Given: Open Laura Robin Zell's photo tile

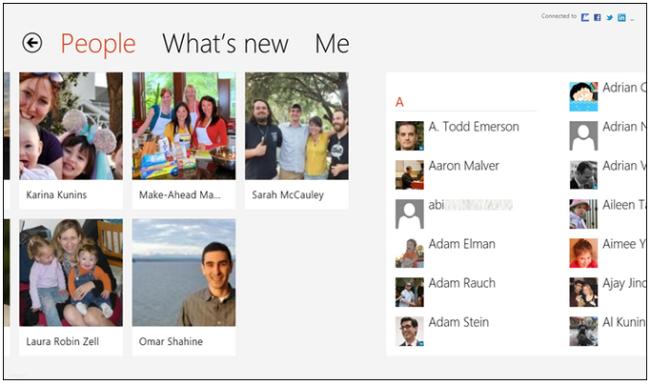Looking at the screenshot, I should [71, 287].
